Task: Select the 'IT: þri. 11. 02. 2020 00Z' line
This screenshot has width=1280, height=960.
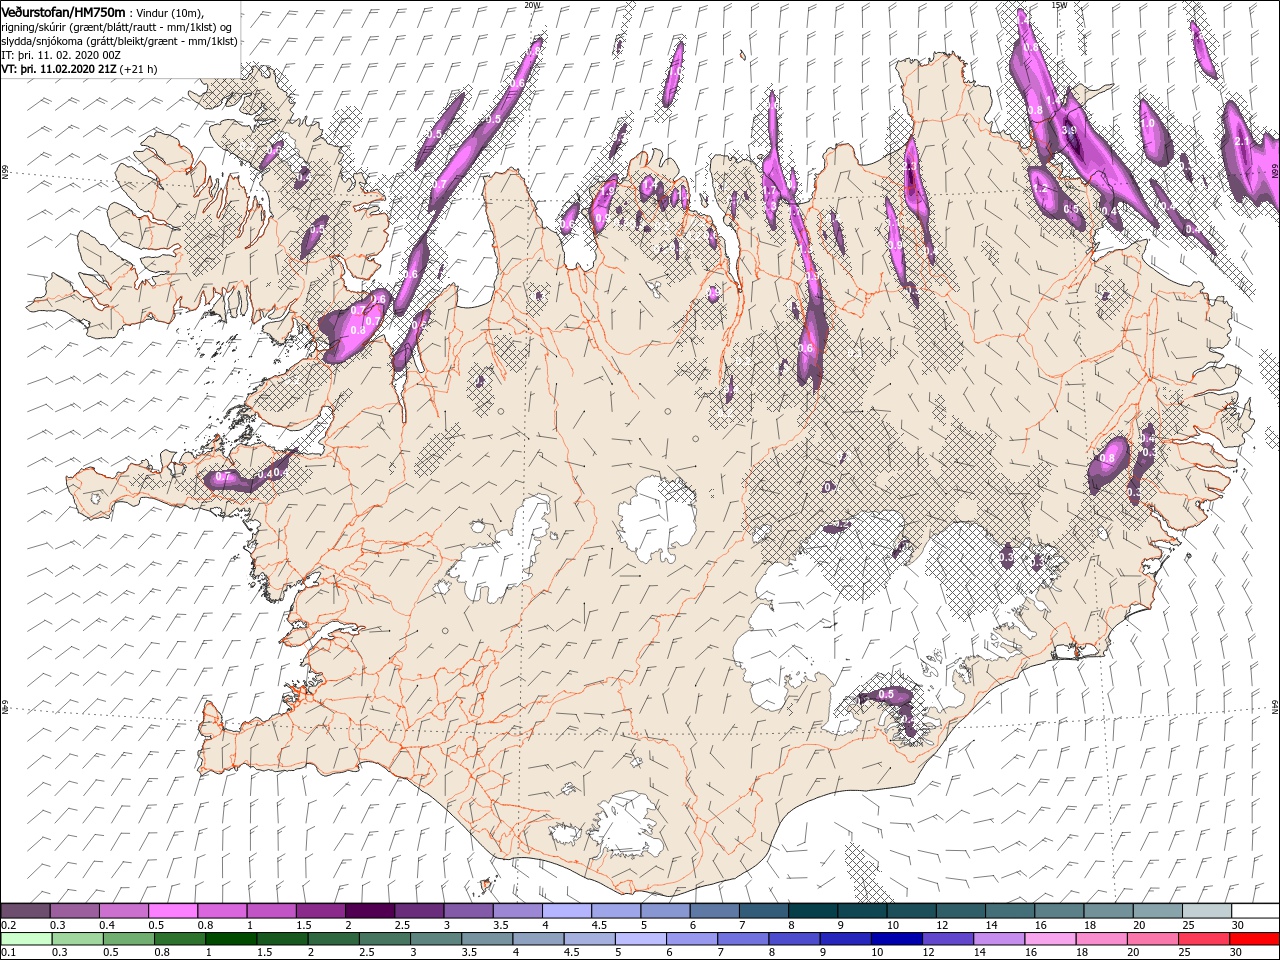Action: tap(61, 56)
